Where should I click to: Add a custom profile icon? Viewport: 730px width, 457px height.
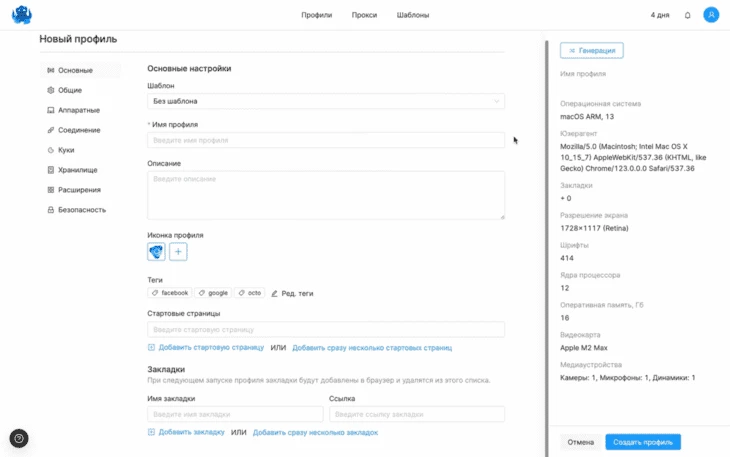point(178,252)
